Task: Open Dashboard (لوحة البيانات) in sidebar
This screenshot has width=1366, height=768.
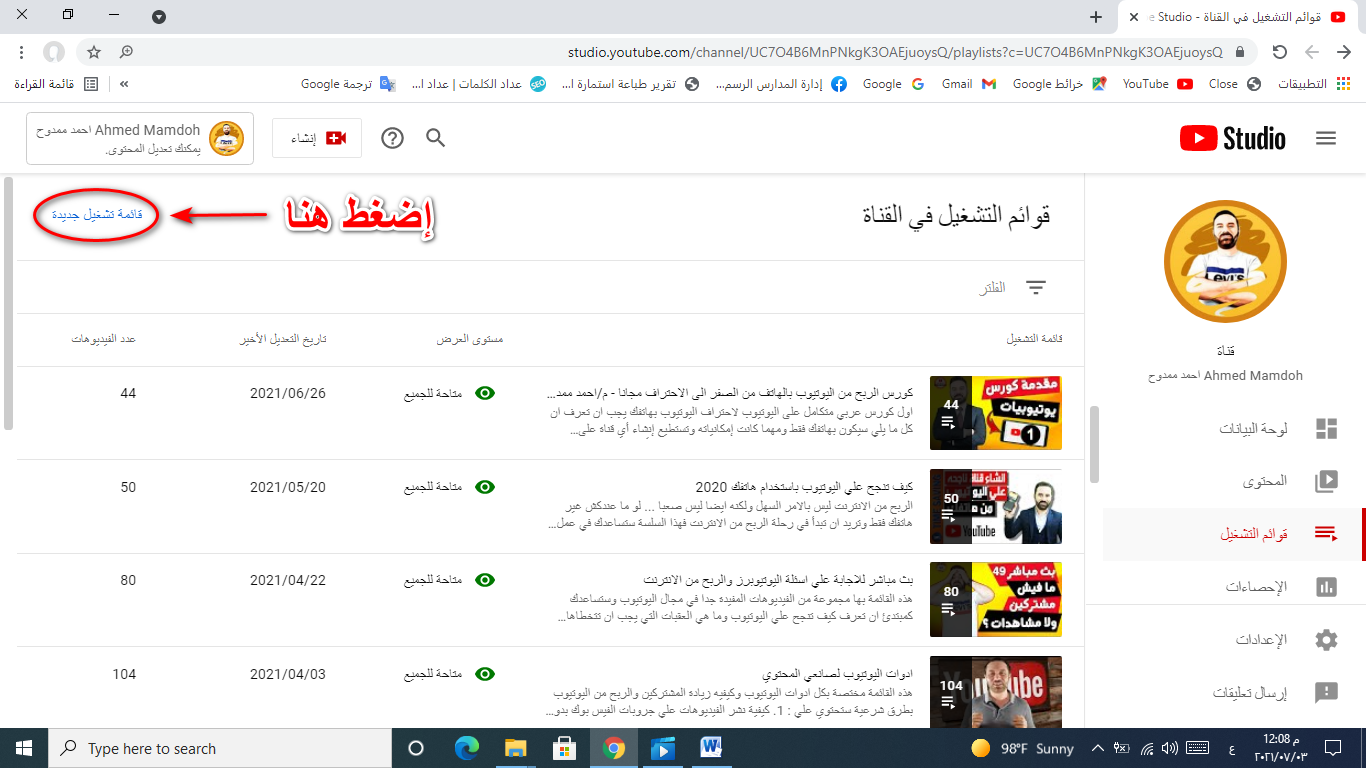Action: (1326, 429)
